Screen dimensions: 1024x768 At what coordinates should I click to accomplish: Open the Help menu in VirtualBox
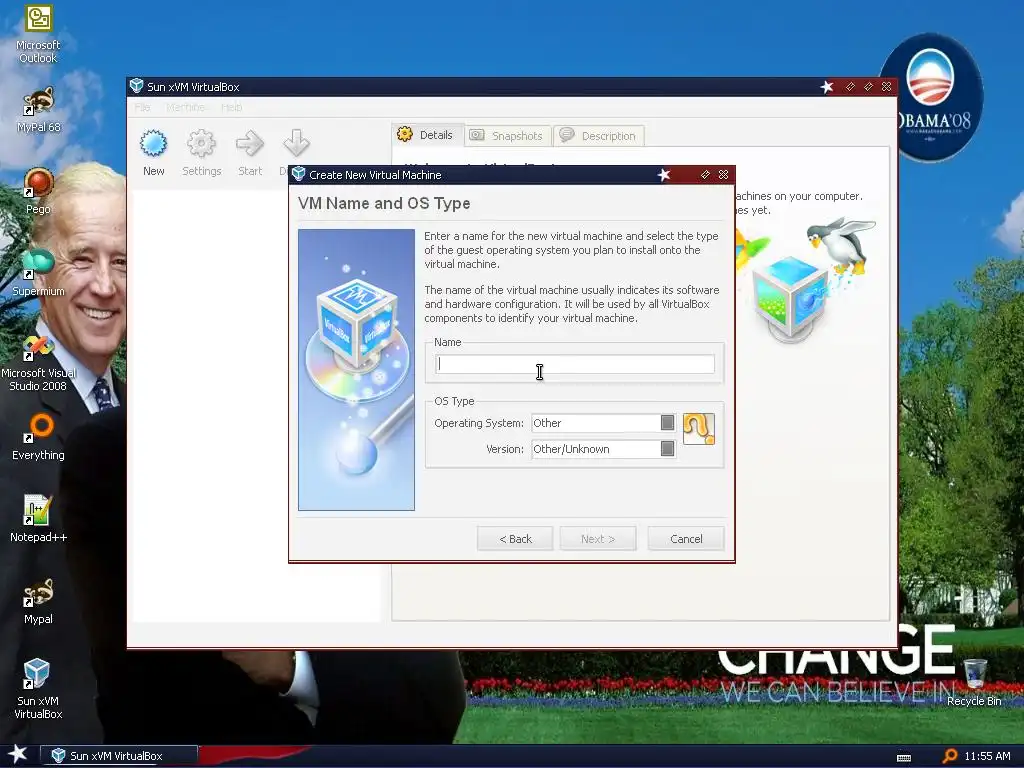(x=231, y=107)
